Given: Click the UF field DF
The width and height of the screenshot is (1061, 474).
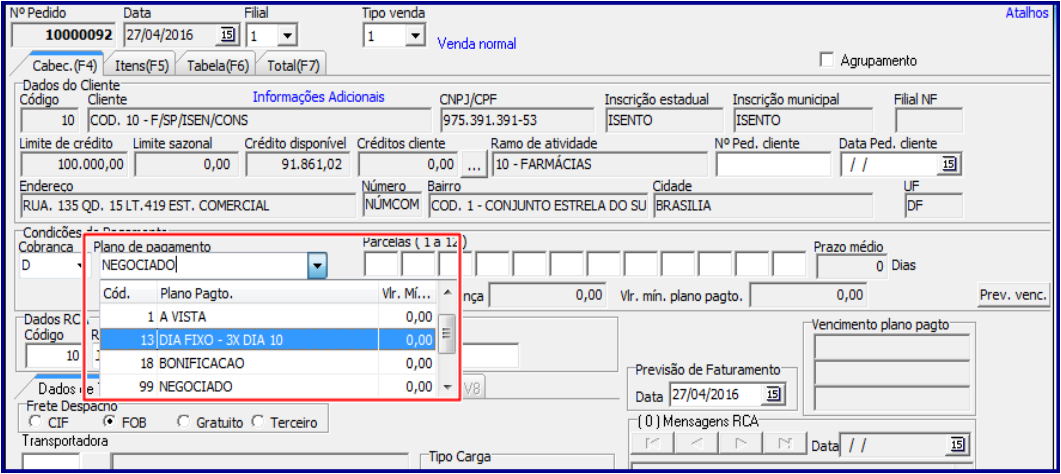Looking at the screenshot, I should (x=933, y=206).
